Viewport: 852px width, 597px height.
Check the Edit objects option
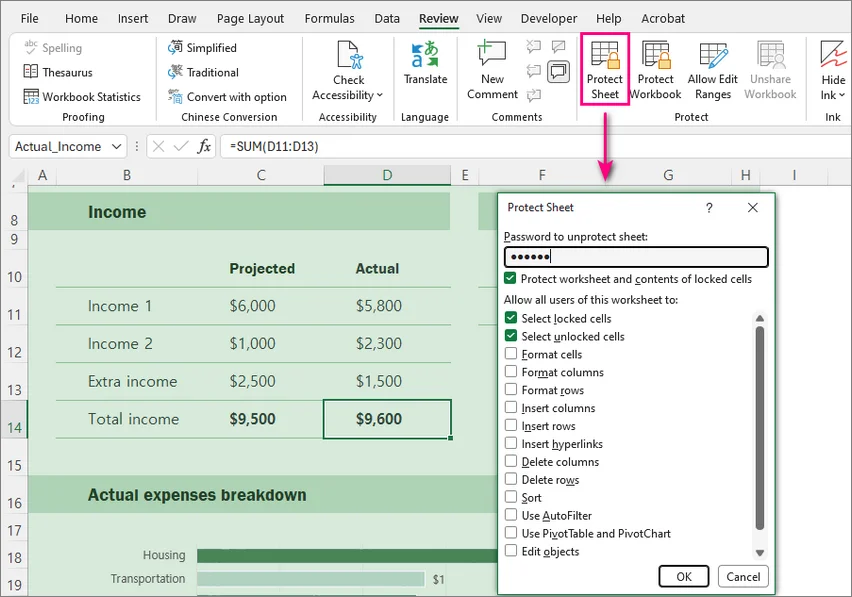click(x=511, y=551)
